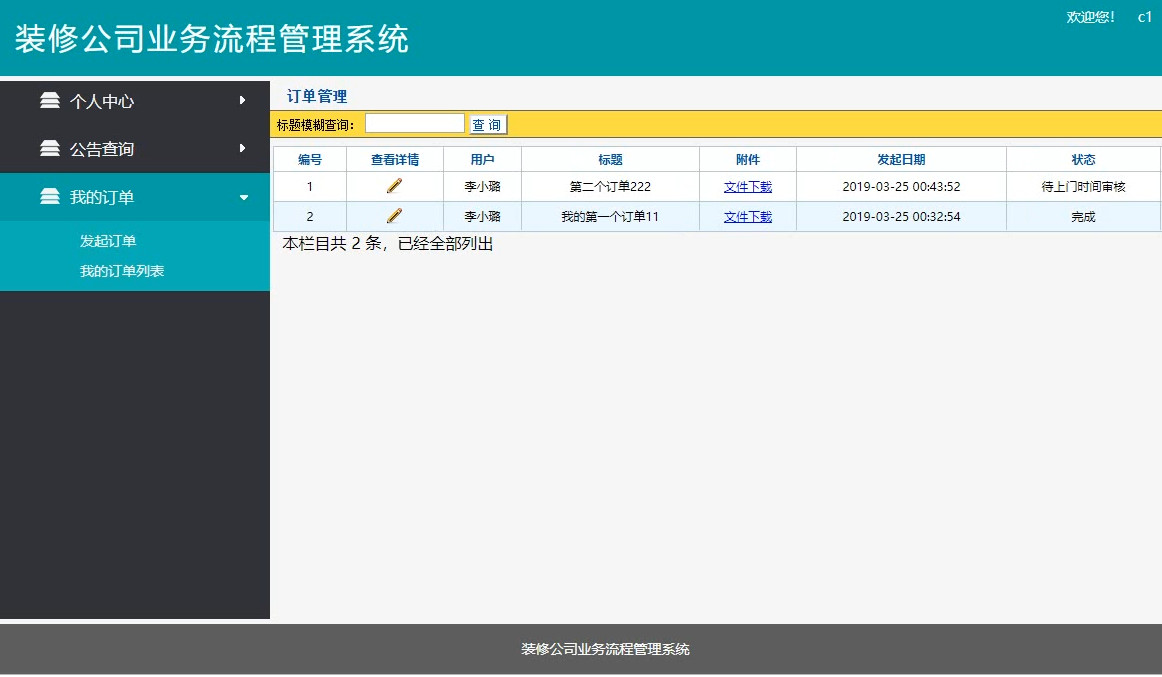
Task: Click the stack icon beside 我的订单
Action: pyautogui.click(x=50, y=197)
